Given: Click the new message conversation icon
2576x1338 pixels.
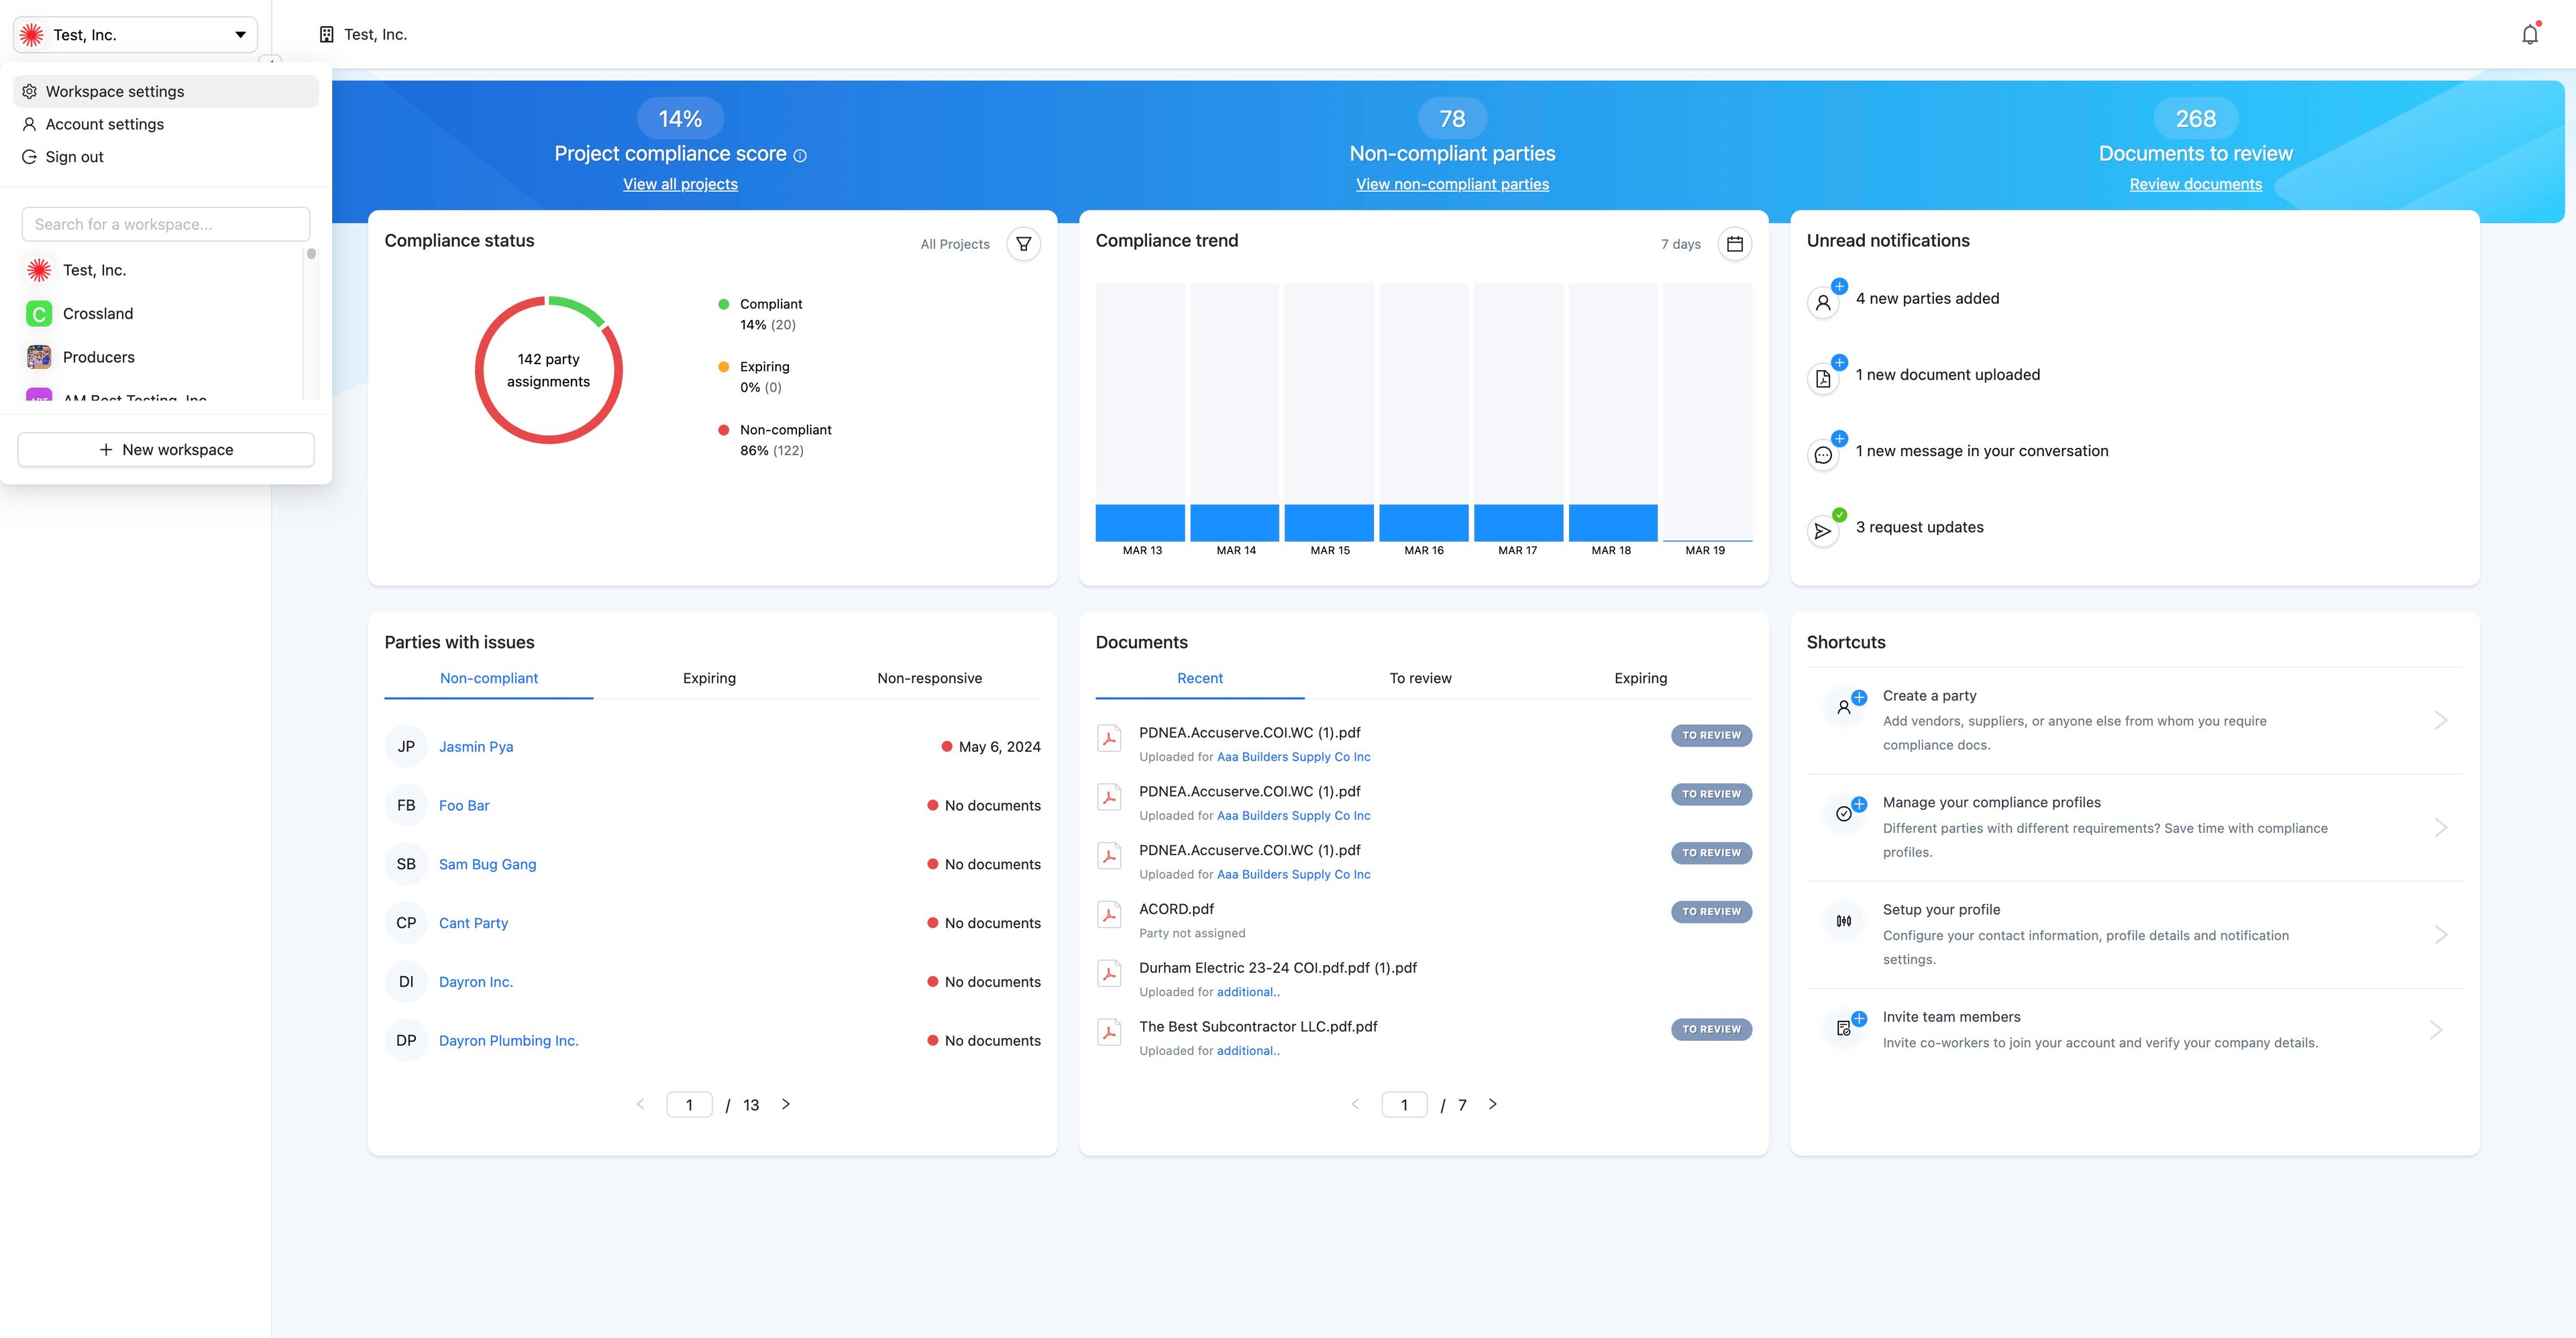Looking at the screenshot, I should point(1823,455).
